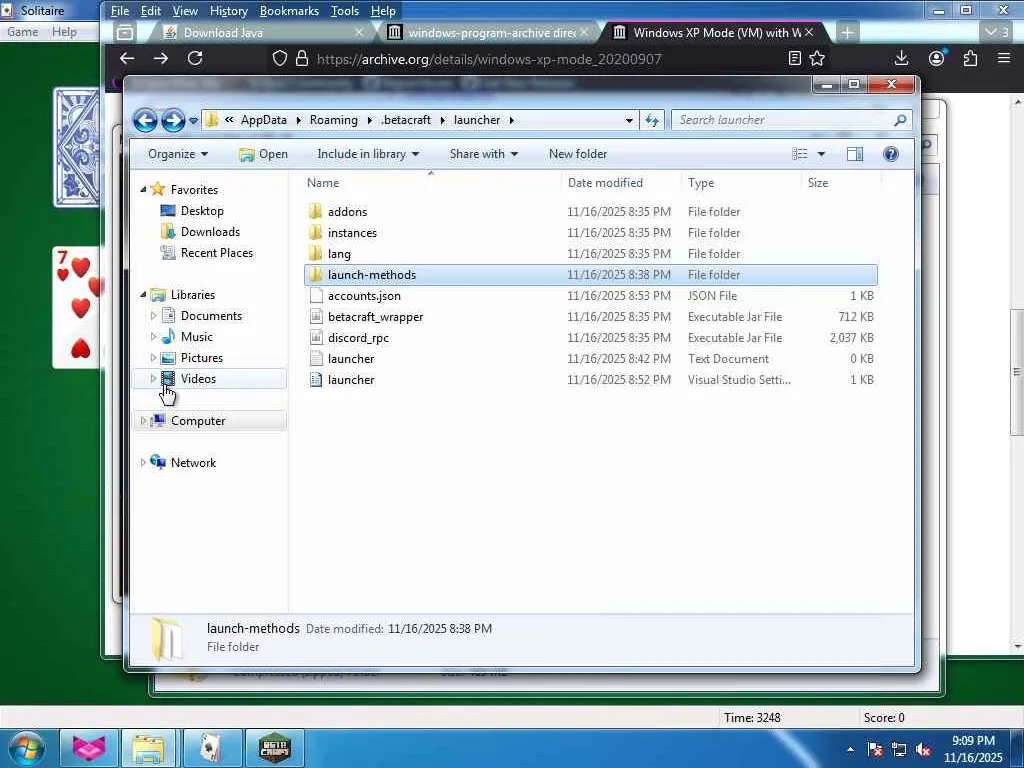Click the search magnifier icon
This screenshot has width=1024, height=768.
point(900,120)
